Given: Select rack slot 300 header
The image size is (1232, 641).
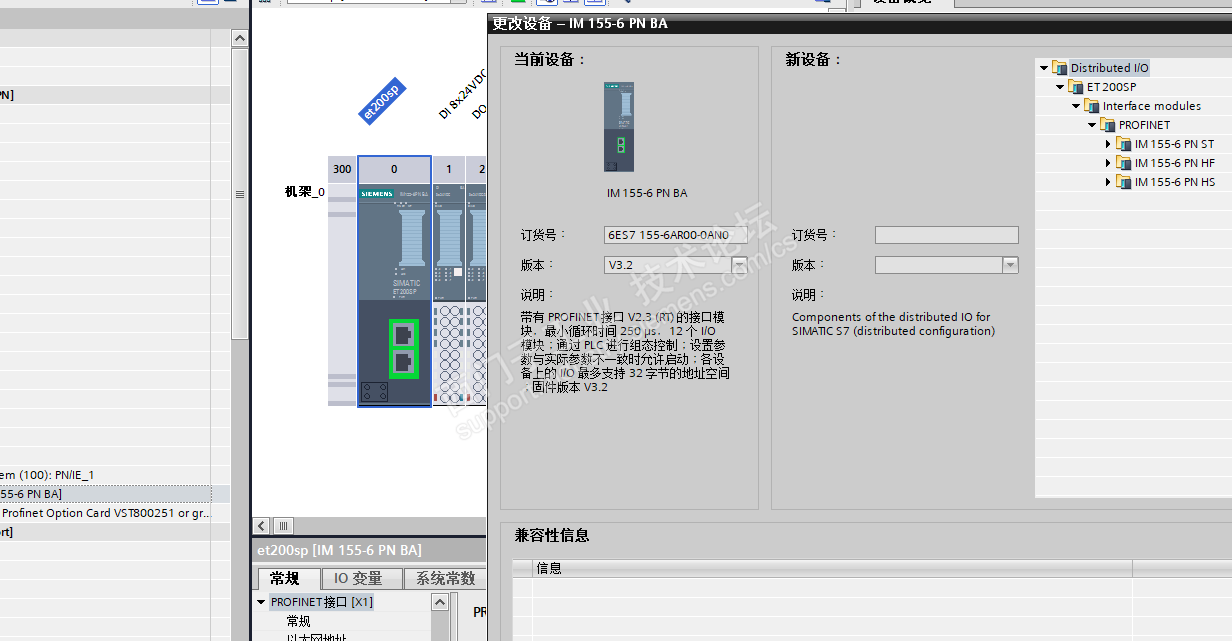Looking at the screenshot, I should point(342,169).
